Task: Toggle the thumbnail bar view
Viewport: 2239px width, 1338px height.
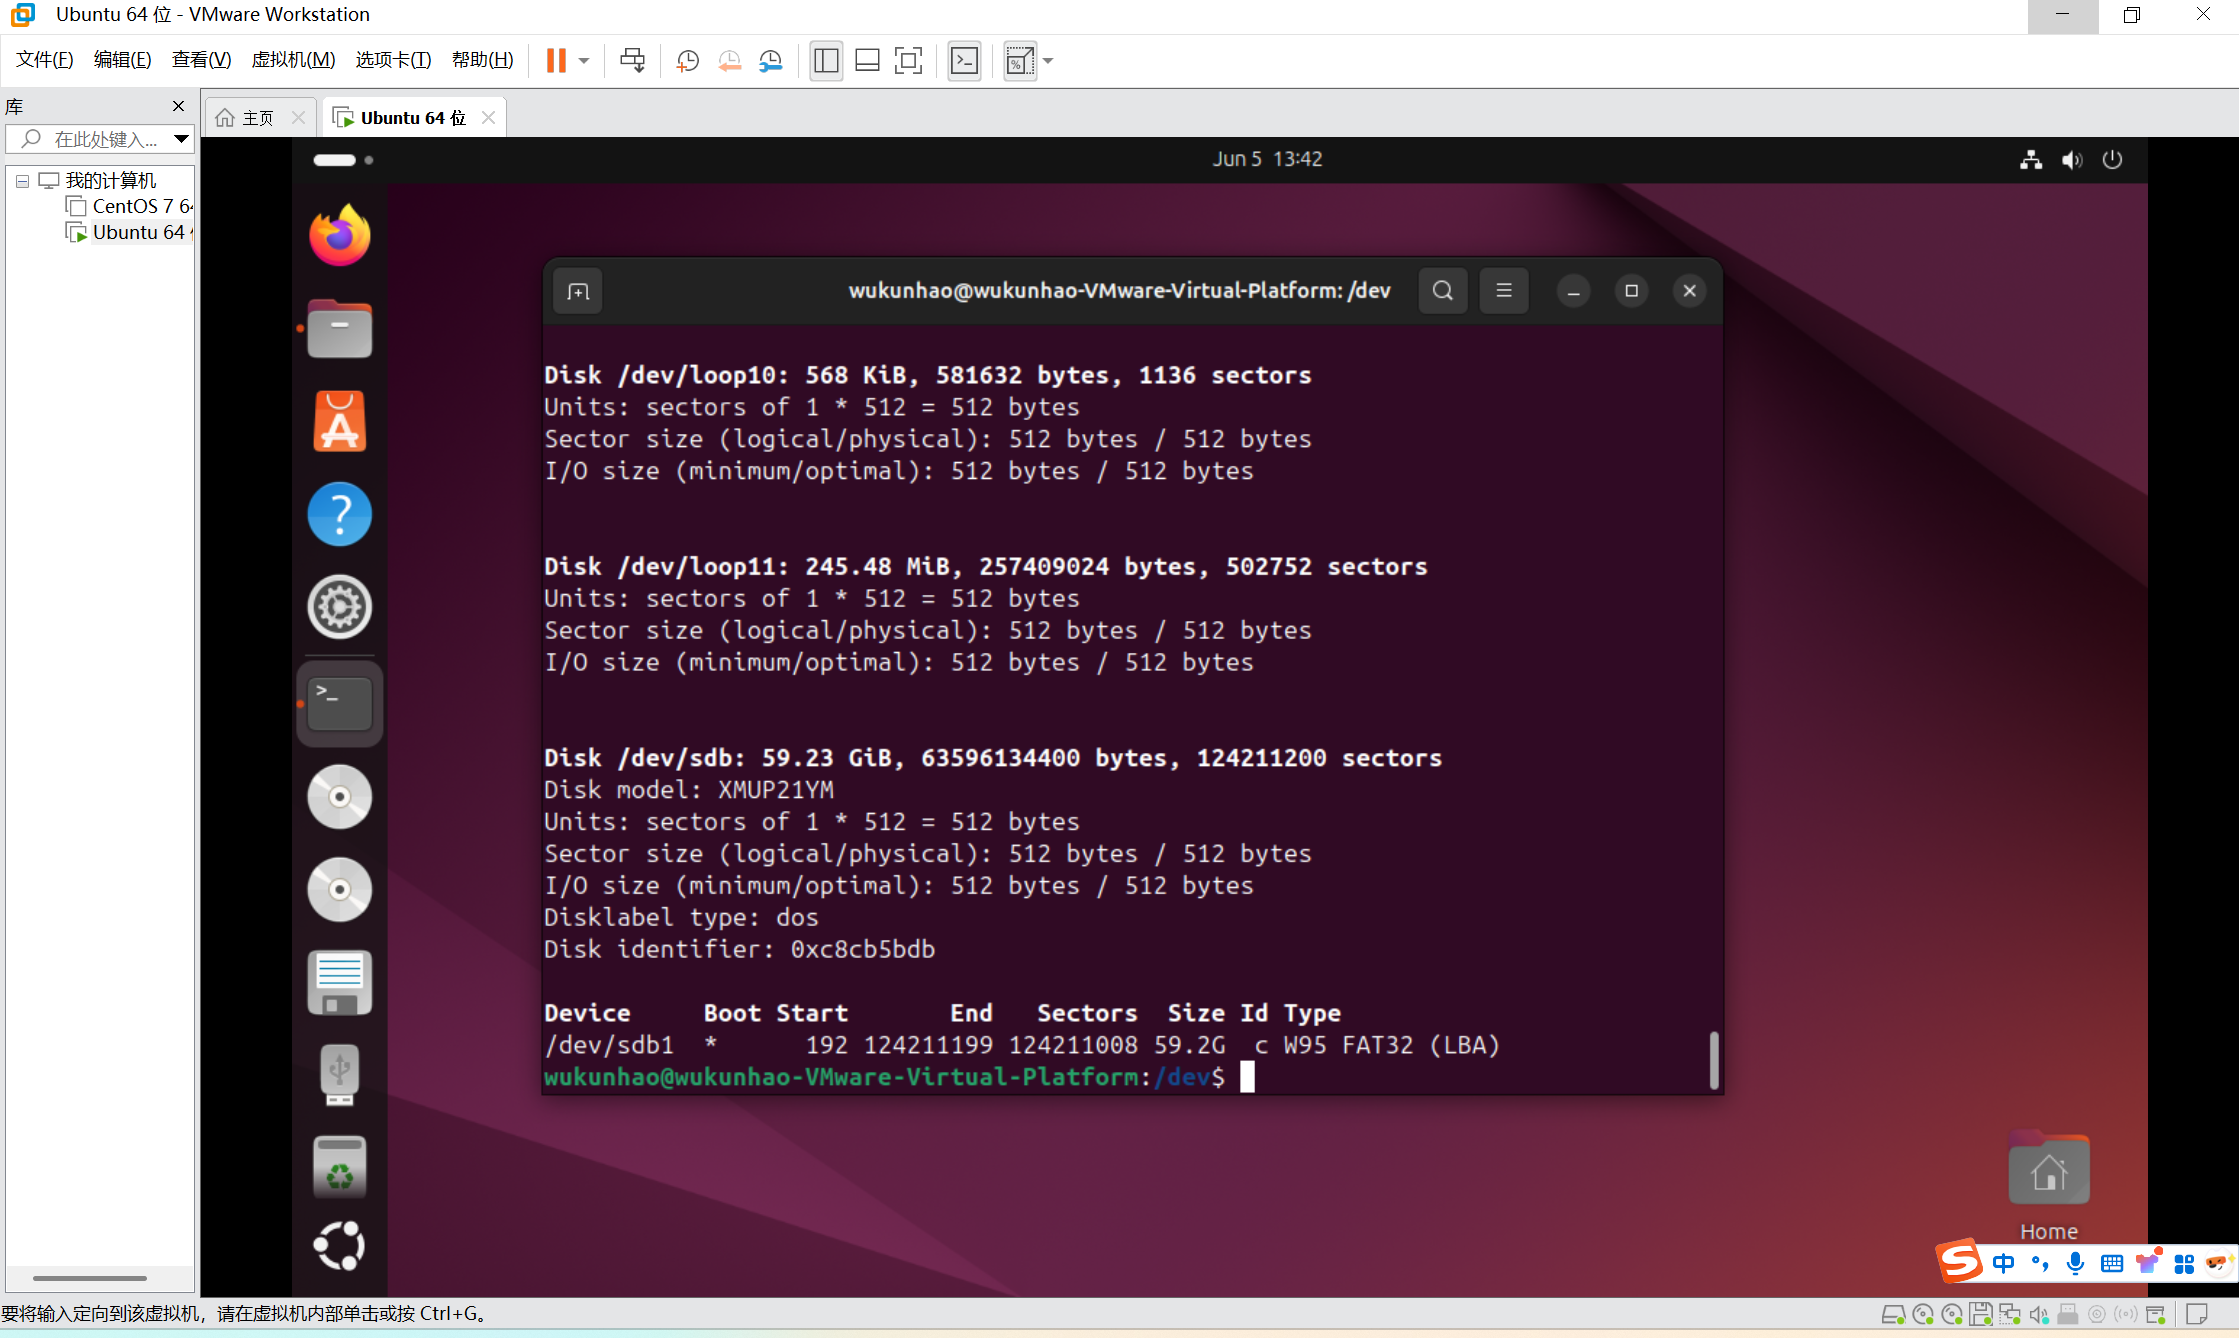Action: (x=867, y=61)
